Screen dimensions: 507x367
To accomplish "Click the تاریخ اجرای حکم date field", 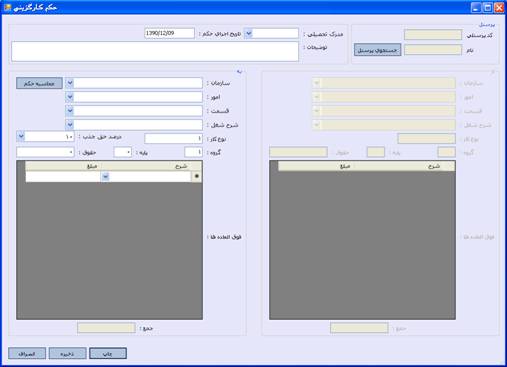I will click(169, 33).
